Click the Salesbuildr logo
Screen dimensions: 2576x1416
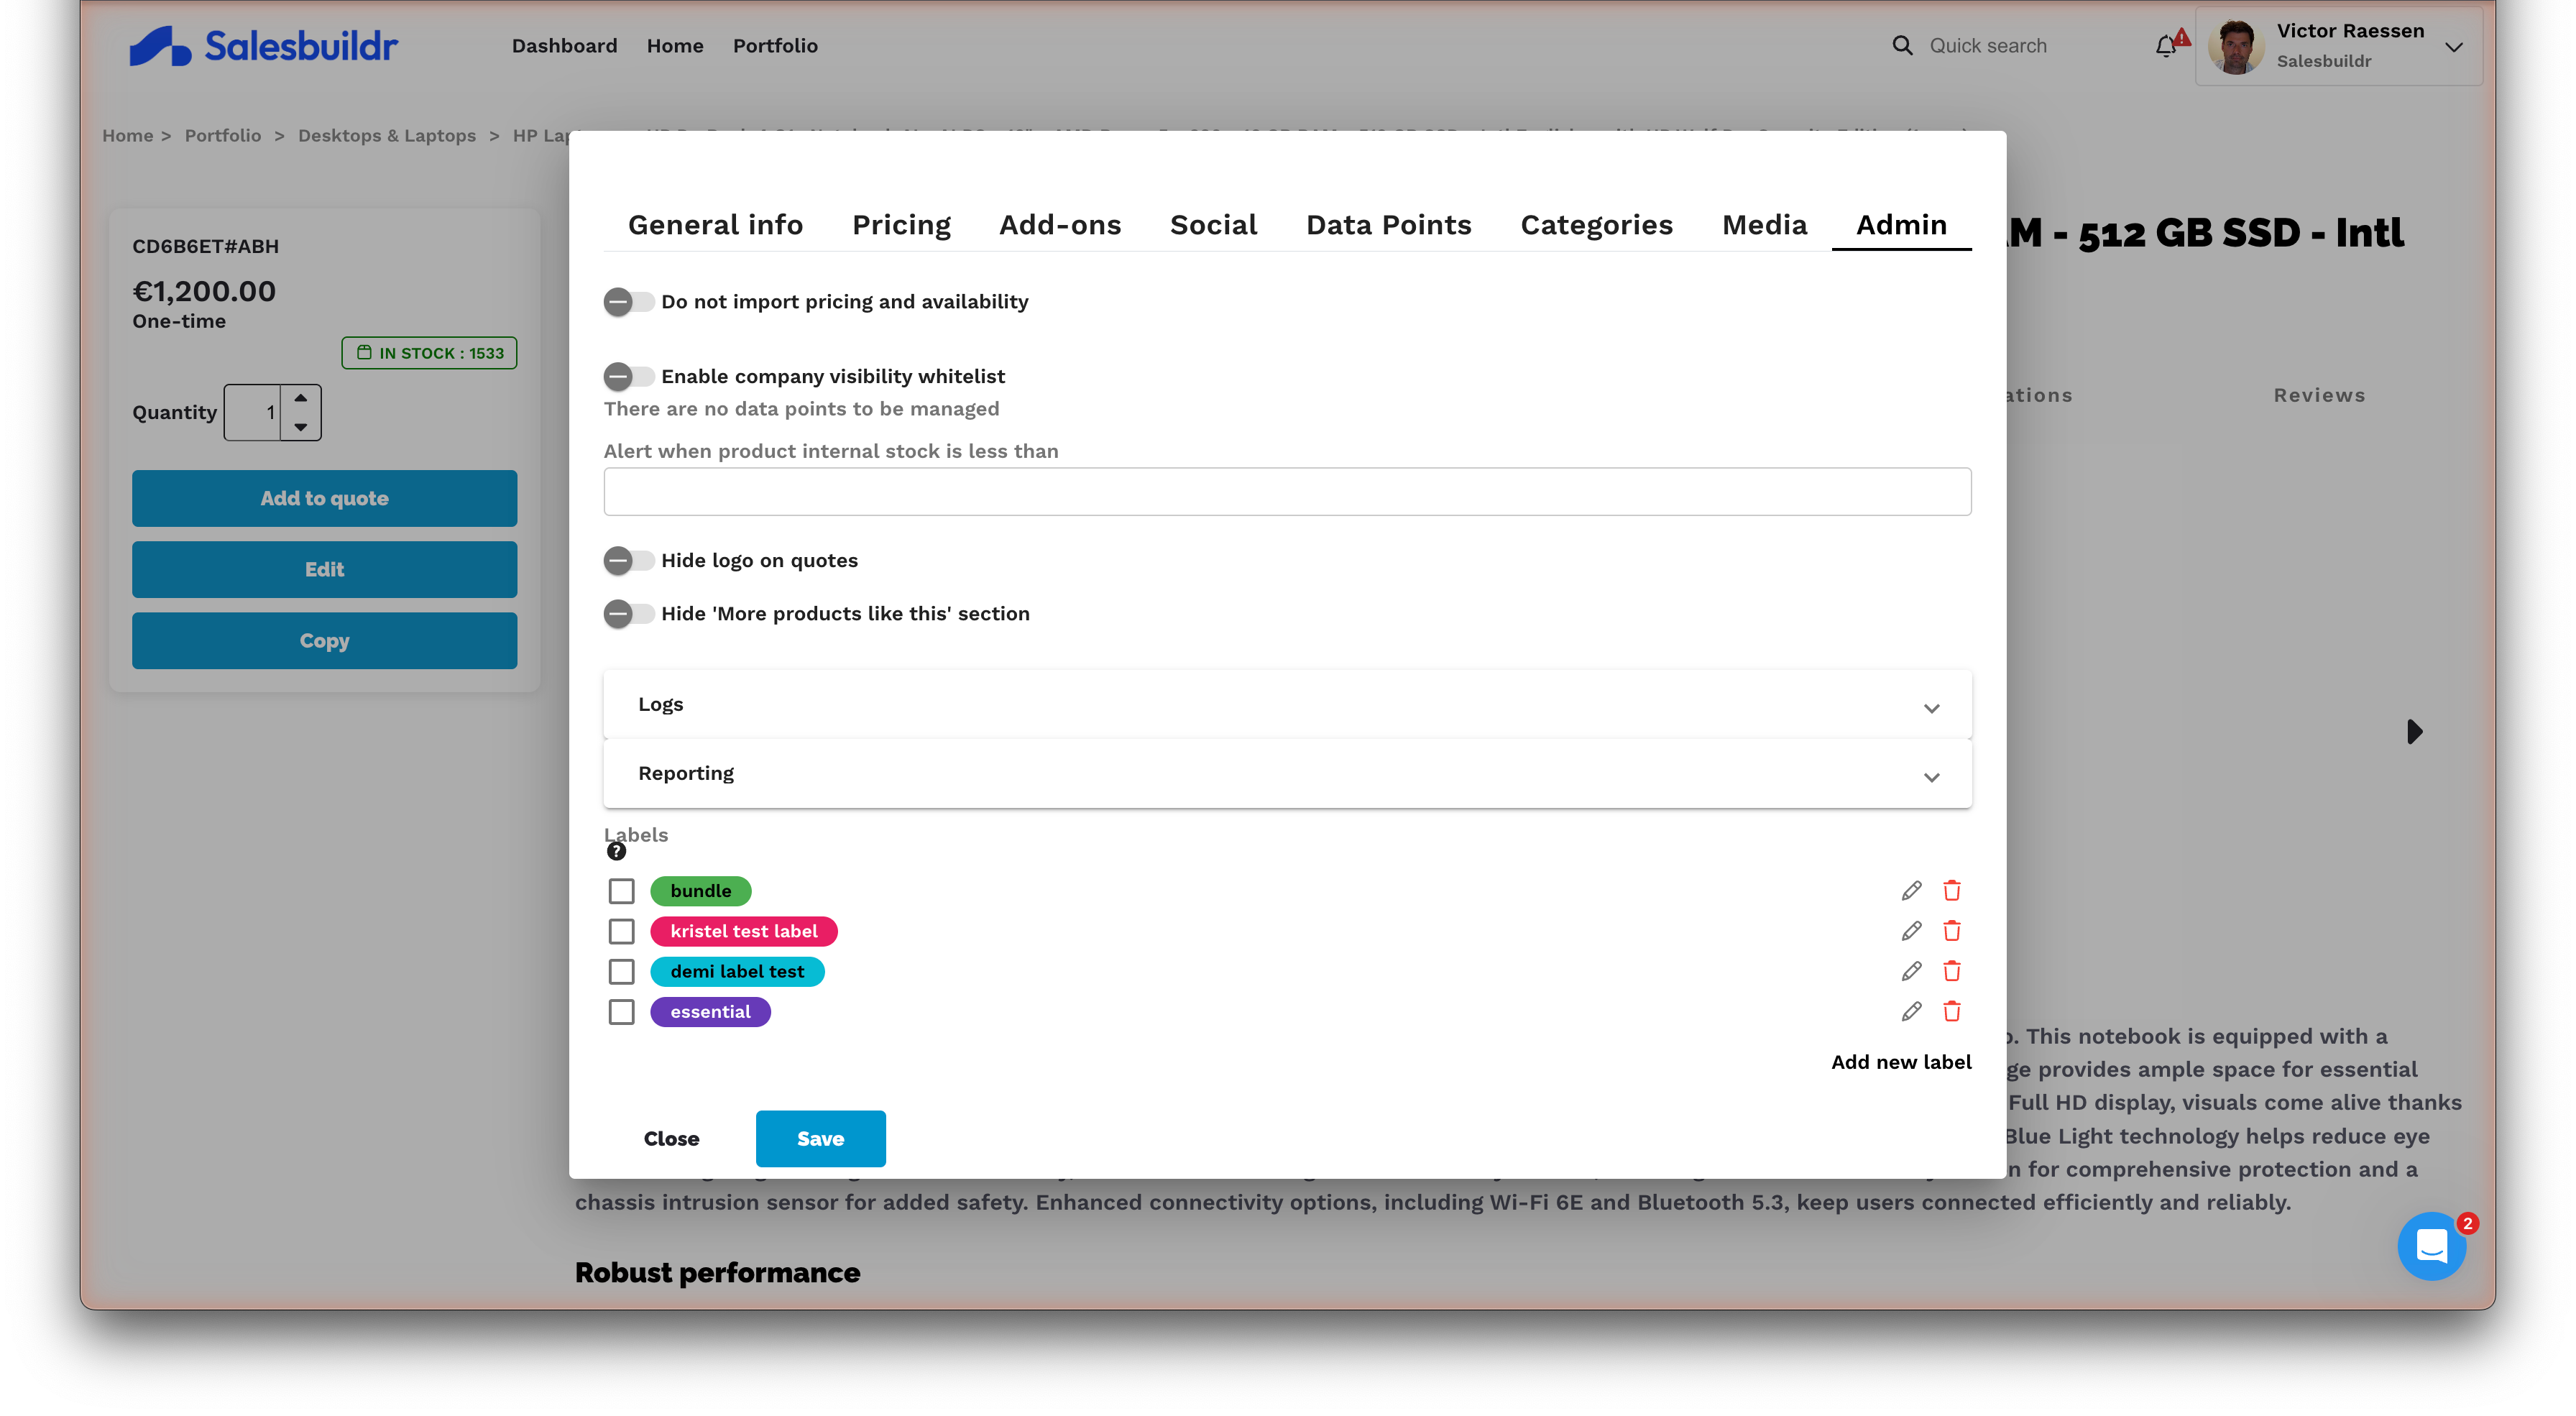263,46
